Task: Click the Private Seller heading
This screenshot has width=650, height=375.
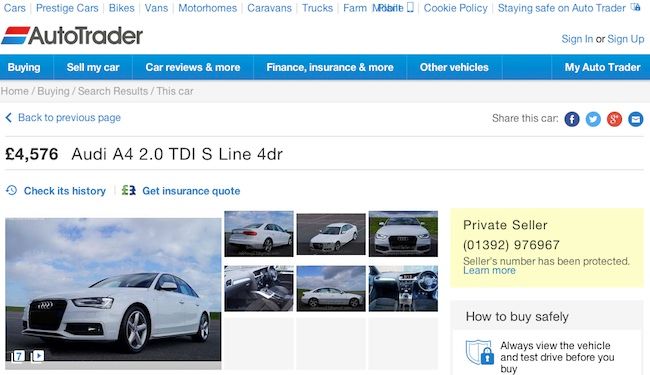Action: coord(505,225)
